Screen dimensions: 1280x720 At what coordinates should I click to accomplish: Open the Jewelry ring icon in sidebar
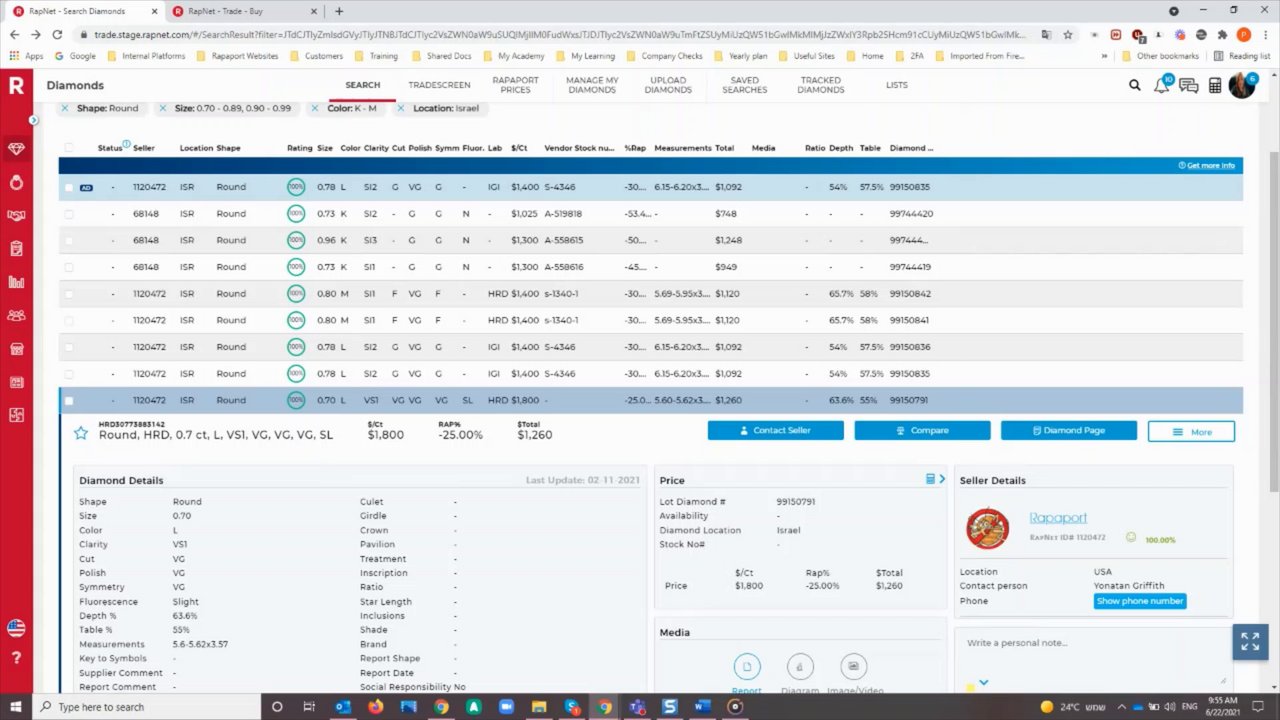coord(16,182)
